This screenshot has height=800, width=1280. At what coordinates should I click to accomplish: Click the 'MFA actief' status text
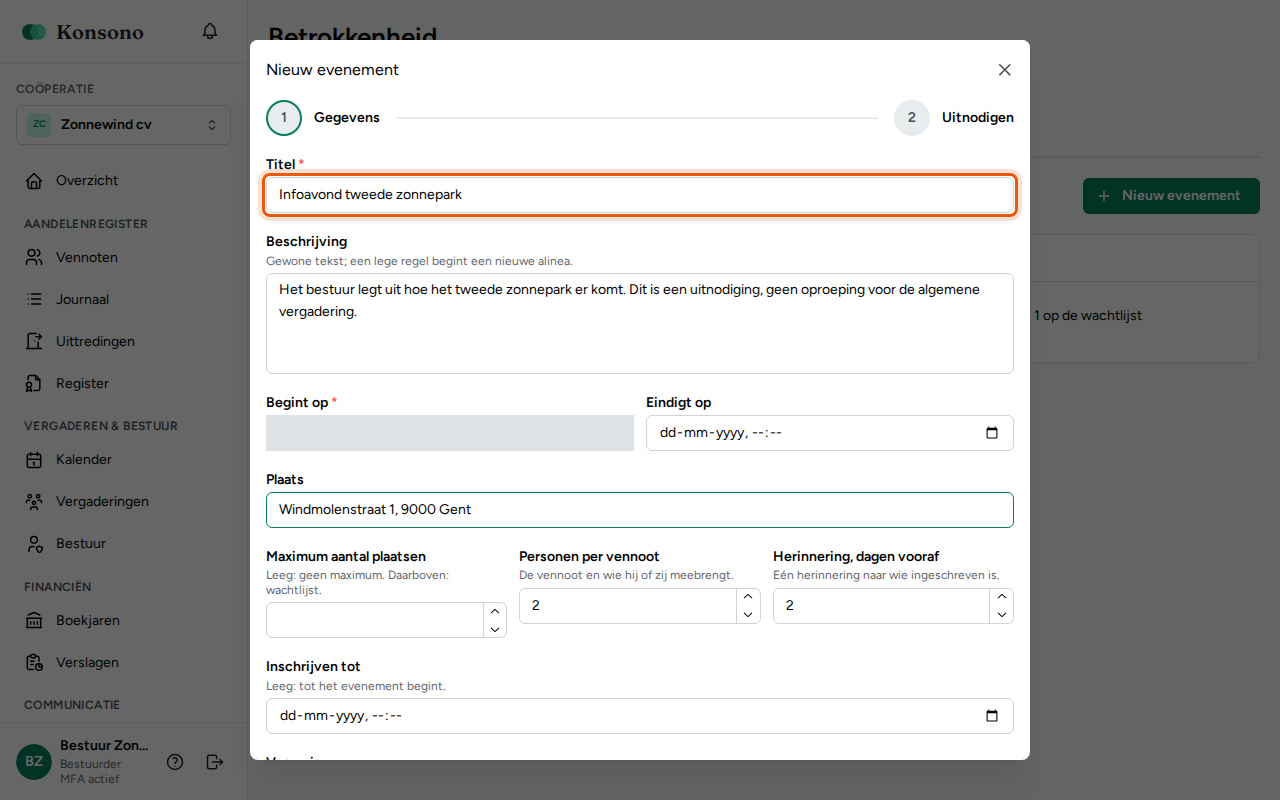[x=89, y=779]
